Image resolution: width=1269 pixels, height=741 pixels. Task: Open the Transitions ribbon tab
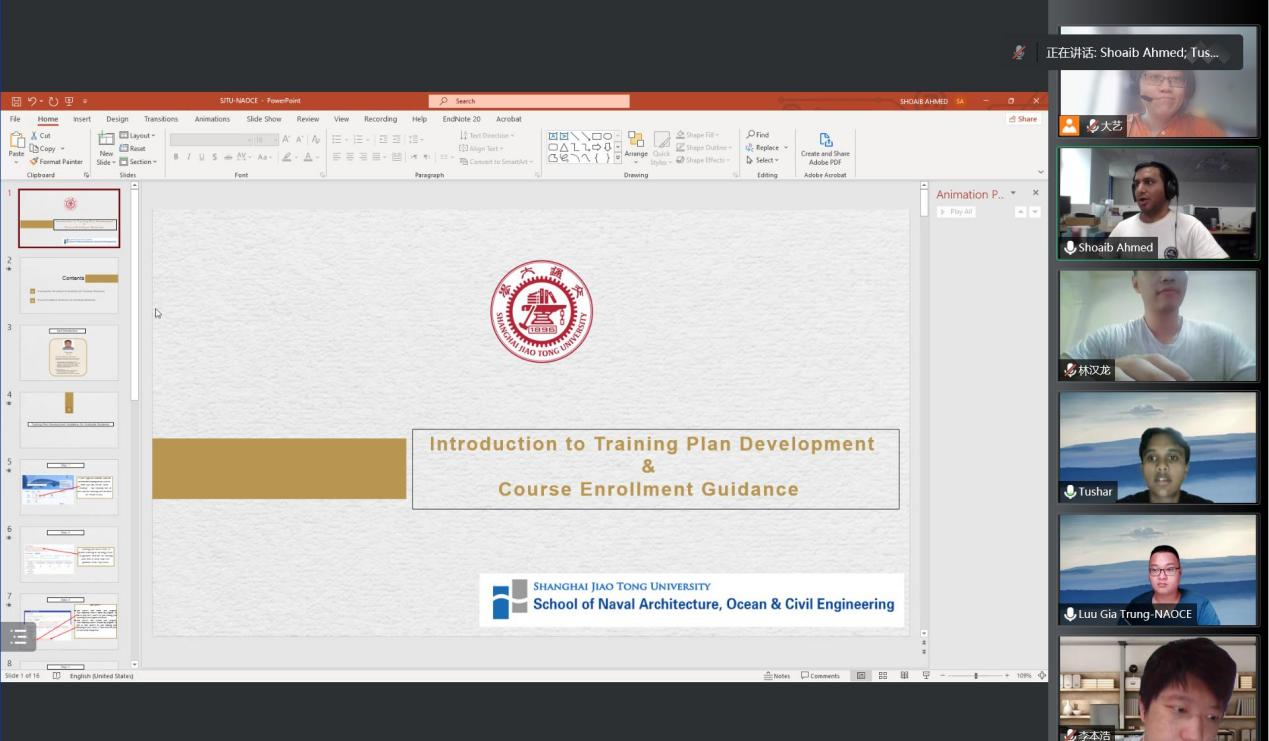click(161, 119)
